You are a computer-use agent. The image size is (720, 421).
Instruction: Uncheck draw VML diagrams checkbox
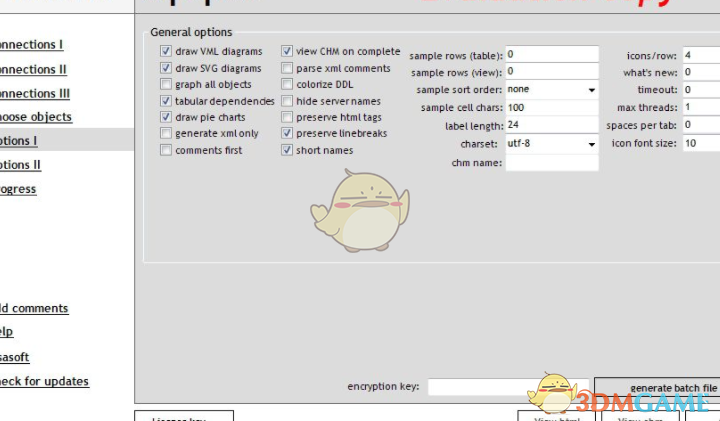click(166, 51)
